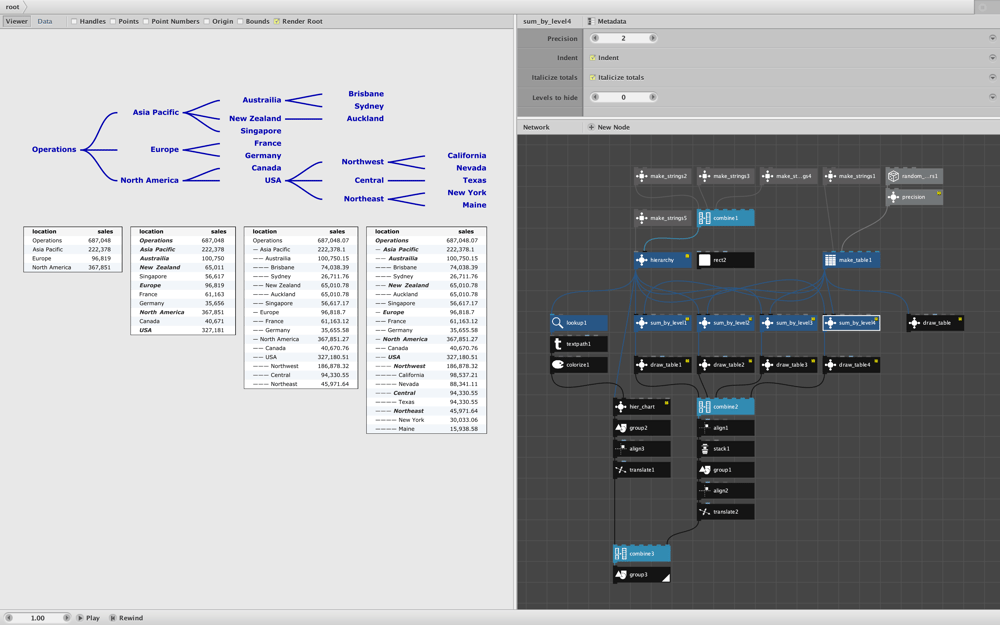The height and width of the screenshot is (625, 1000).
Task: Select the sum_by_level4 node
Action: click(851, 323)
